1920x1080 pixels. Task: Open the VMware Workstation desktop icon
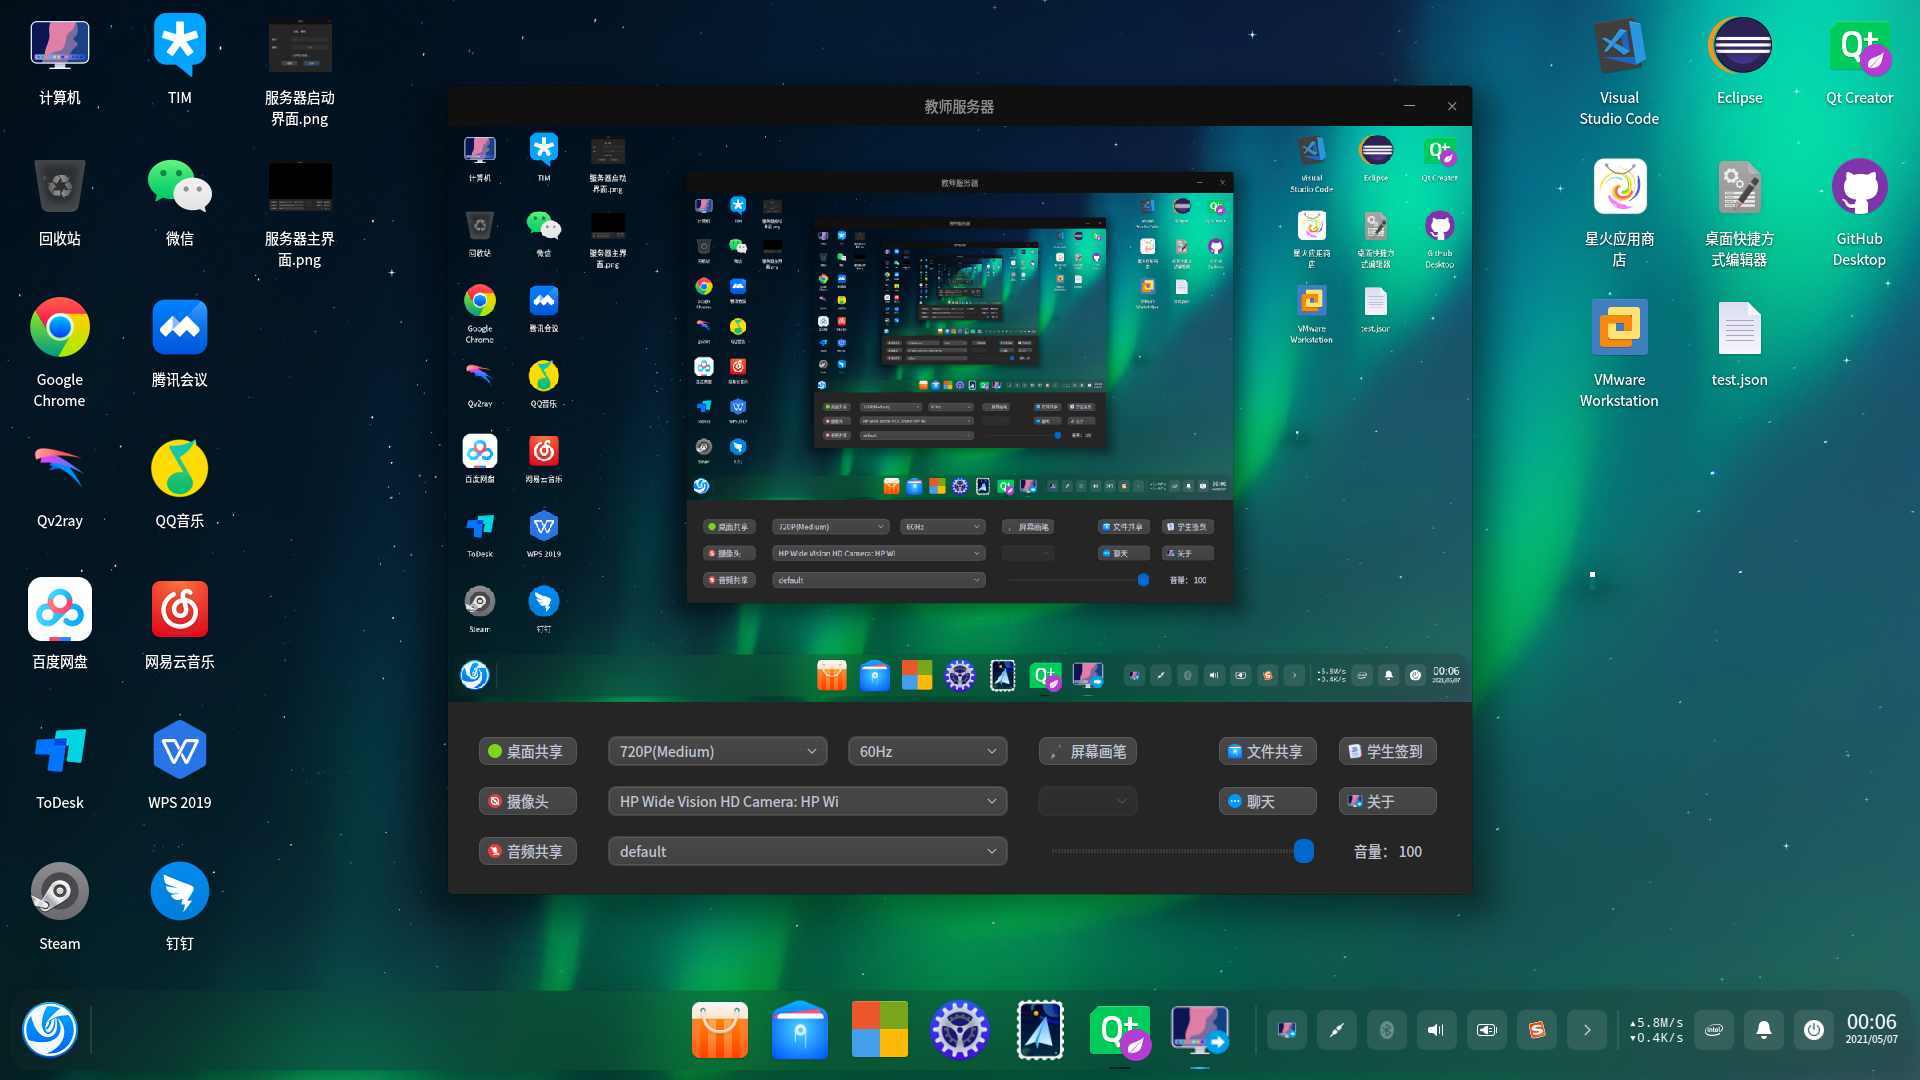[1619, 329]
